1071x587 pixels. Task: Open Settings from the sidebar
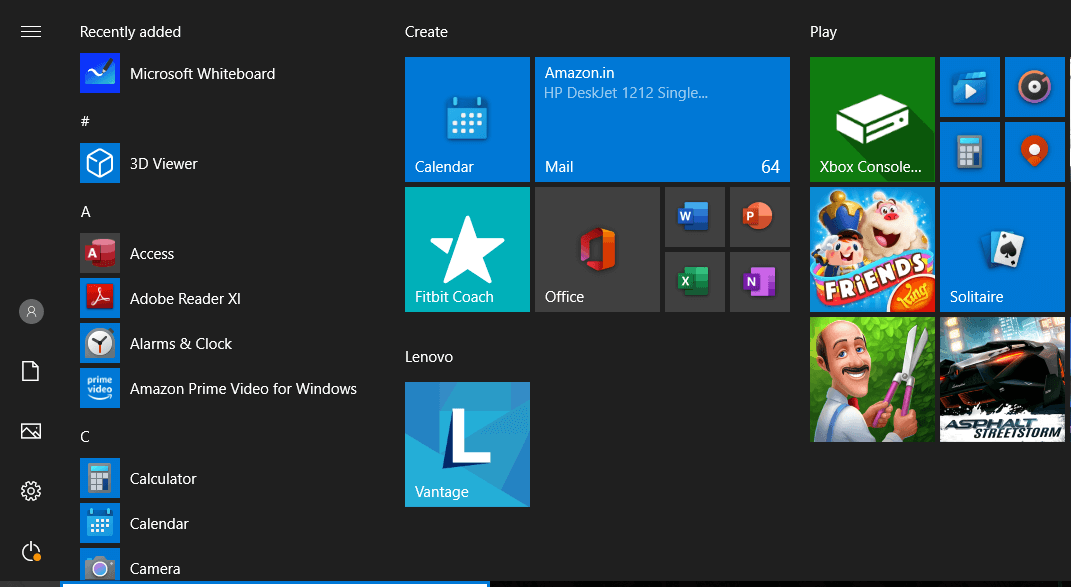click(x=30, y=491)
